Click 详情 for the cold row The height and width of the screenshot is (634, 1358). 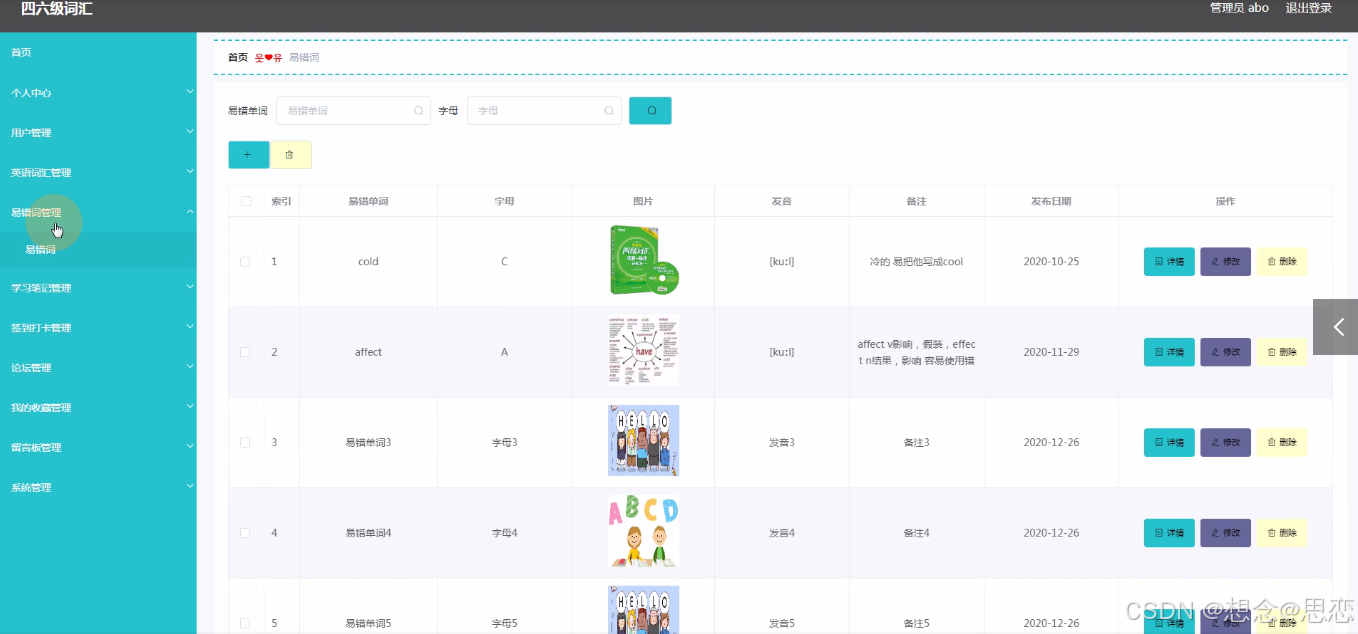click(x=1169, y=262)
